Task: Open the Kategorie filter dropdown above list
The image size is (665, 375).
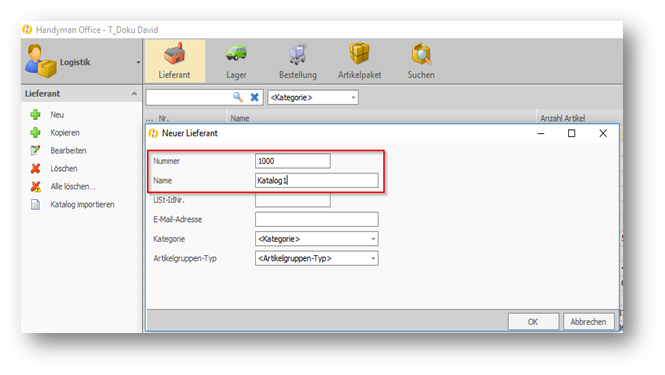Action: (313, 97)
